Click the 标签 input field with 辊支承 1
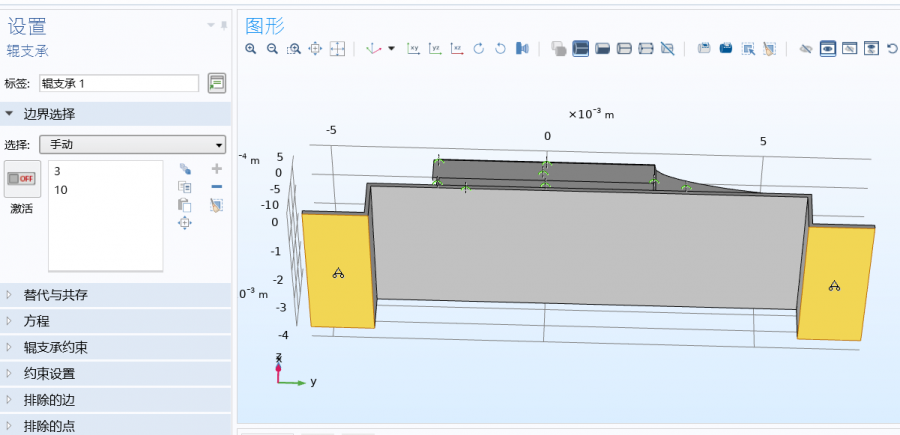Screen dimensions: 900x435 pyautogui.click(x=119, y=83)
